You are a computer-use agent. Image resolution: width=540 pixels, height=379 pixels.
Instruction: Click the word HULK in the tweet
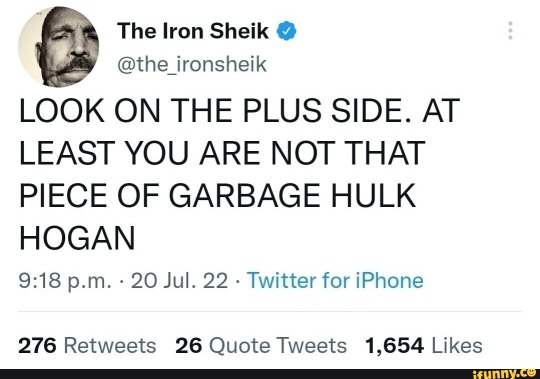pos(373,196)
